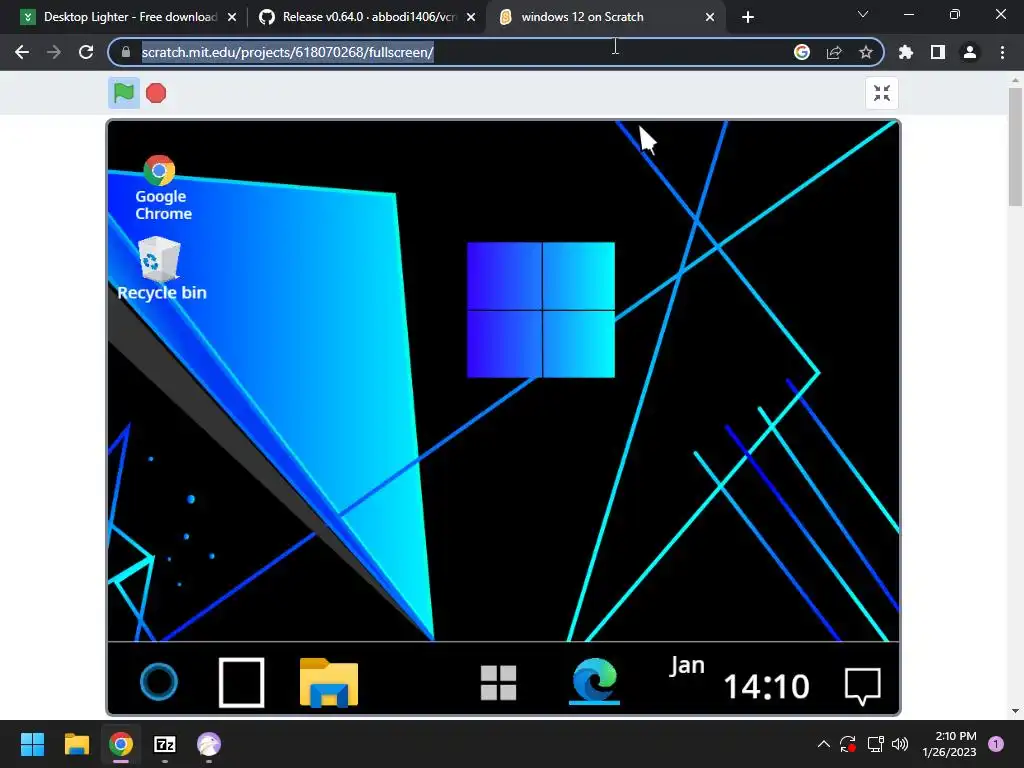
Task: Close the windows 12 on Scratch tab
Action: pos(710,17)
